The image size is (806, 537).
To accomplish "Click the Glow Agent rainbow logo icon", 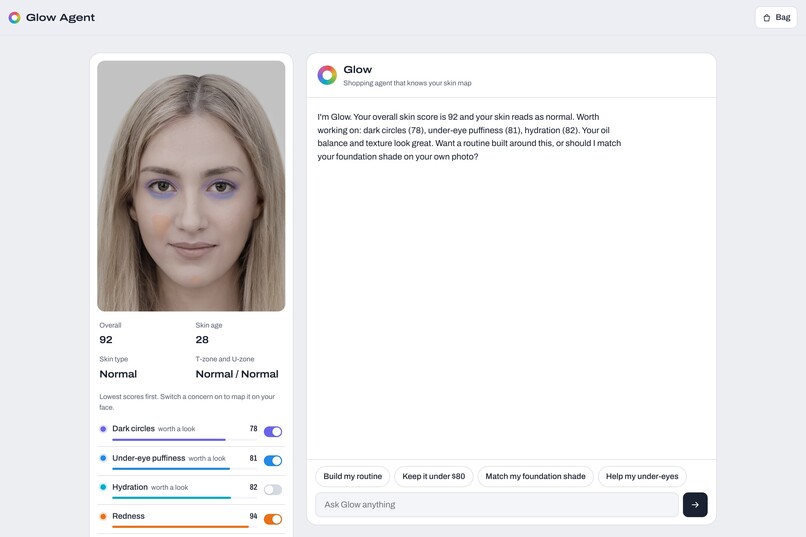I will (x=14, y=17).
